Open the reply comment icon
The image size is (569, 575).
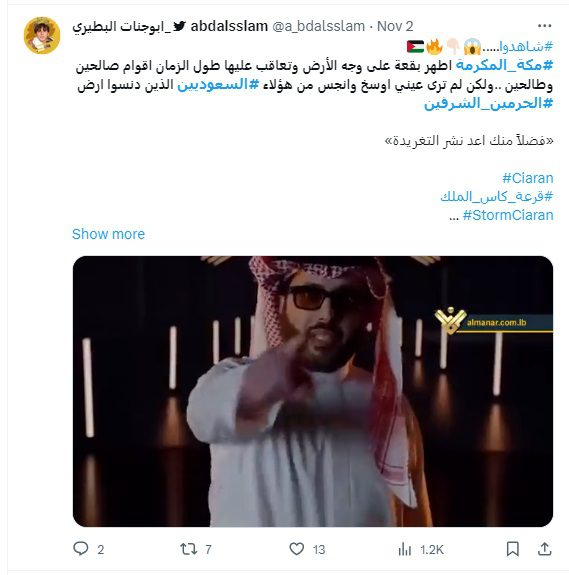coord(81,549)
